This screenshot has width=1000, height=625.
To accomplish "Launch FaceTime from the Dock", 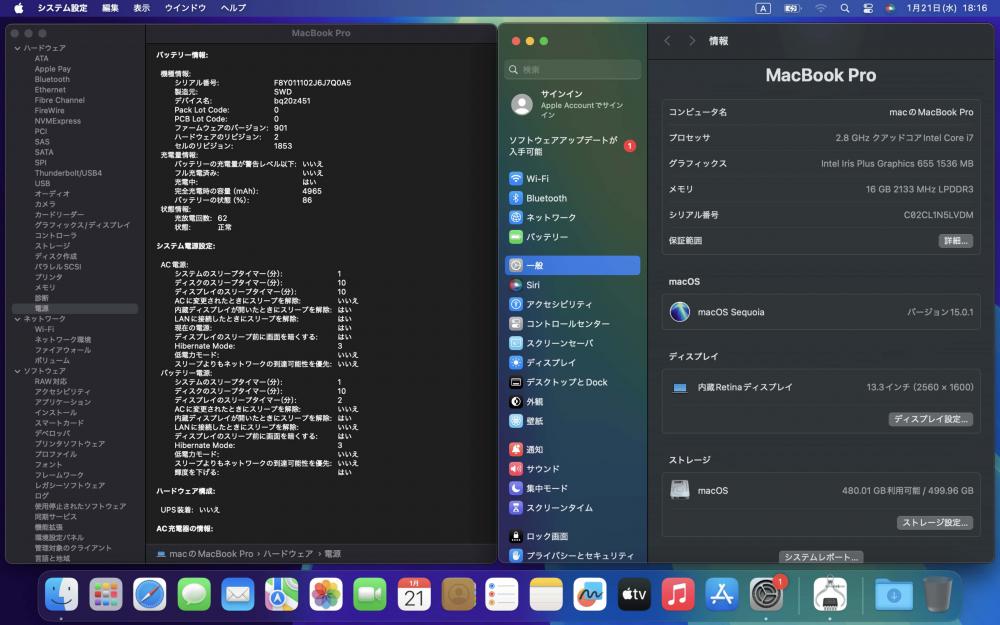I will pos(369,594).
